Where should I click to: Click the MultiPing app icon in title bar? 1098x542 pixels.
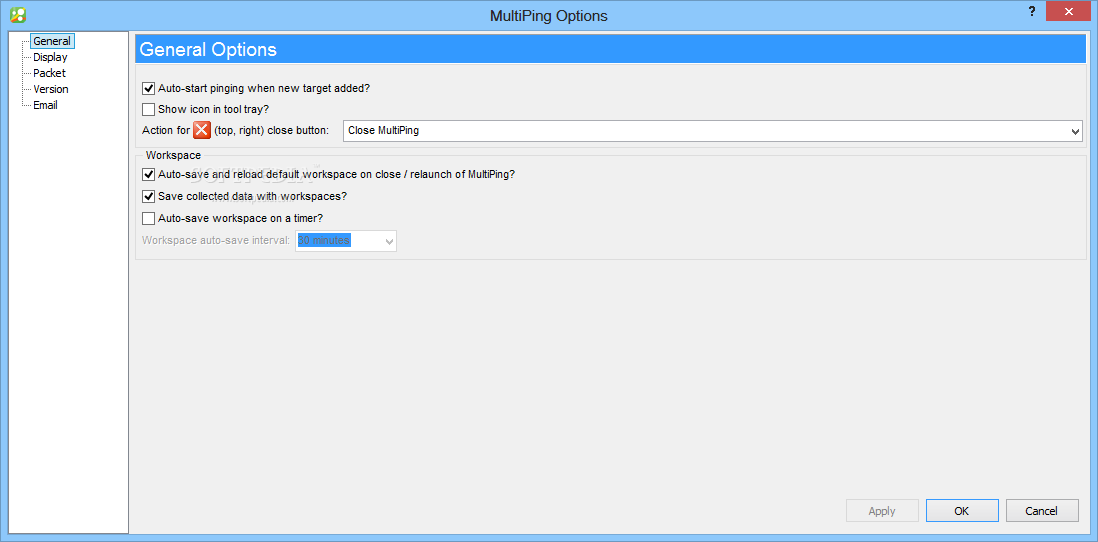(x=18, y=14)
